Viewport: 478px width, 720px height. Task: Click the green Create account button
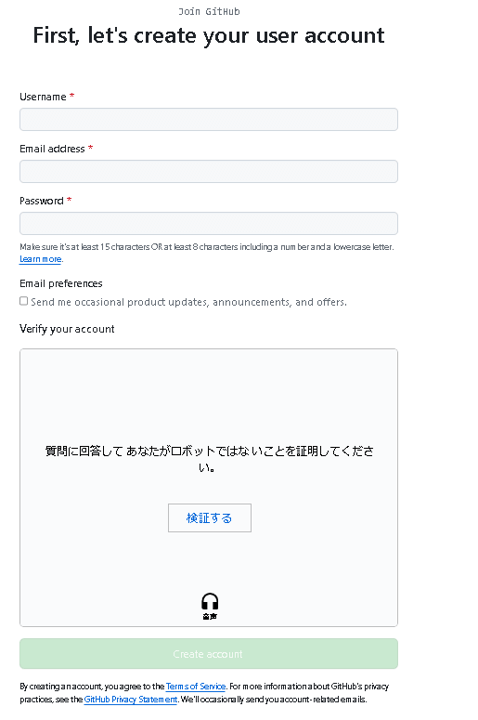point(208,653)
